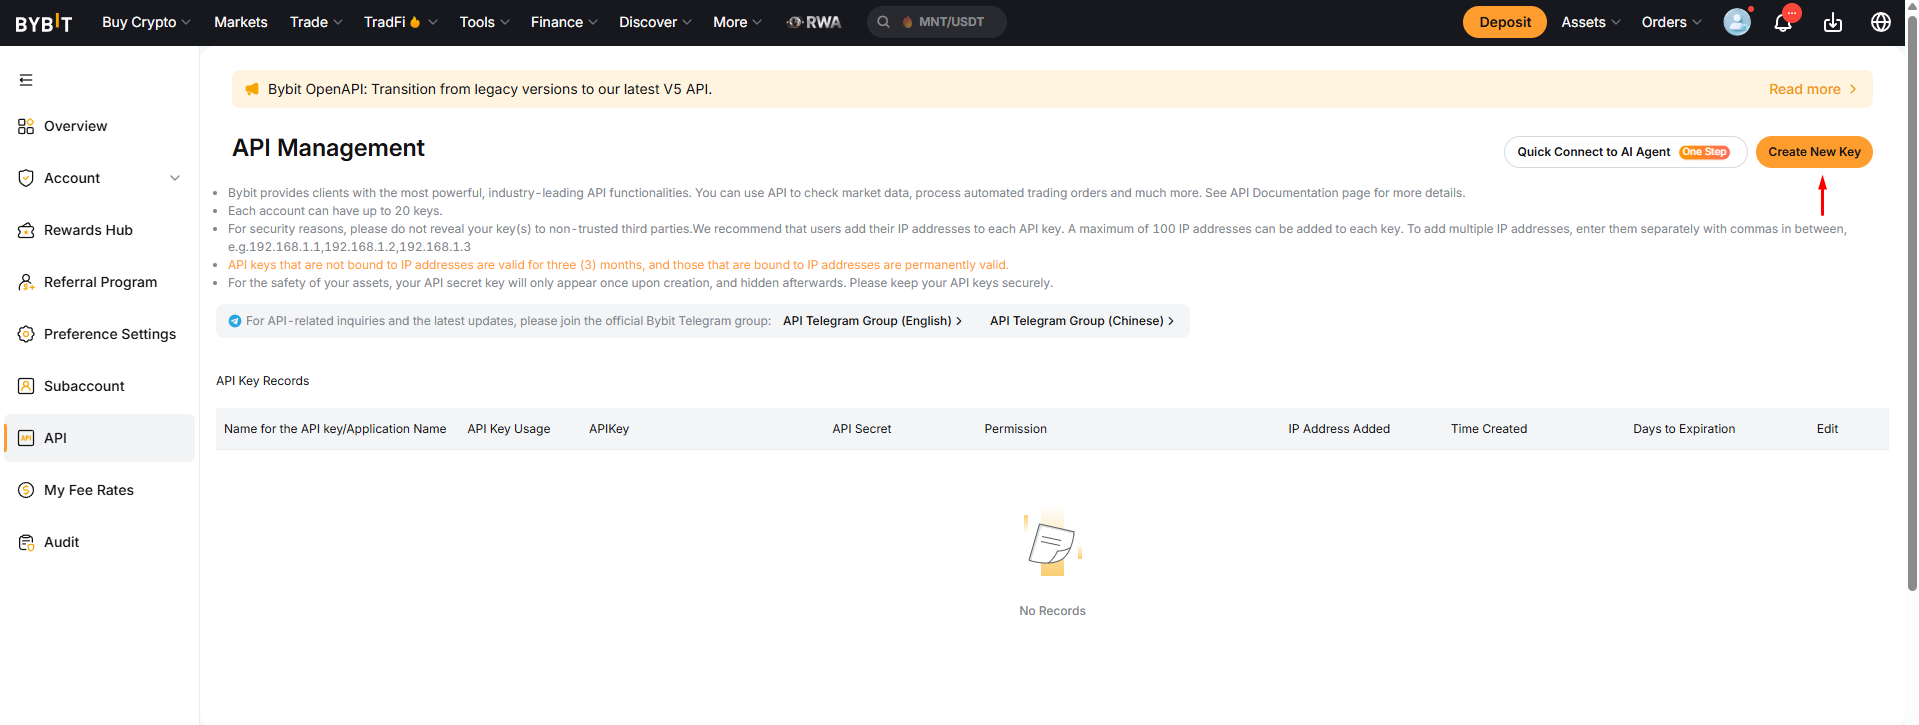This screenshot has width=1919, height=725.
Task: Click the TradFi flame icon
Action: tap(415, 22)
